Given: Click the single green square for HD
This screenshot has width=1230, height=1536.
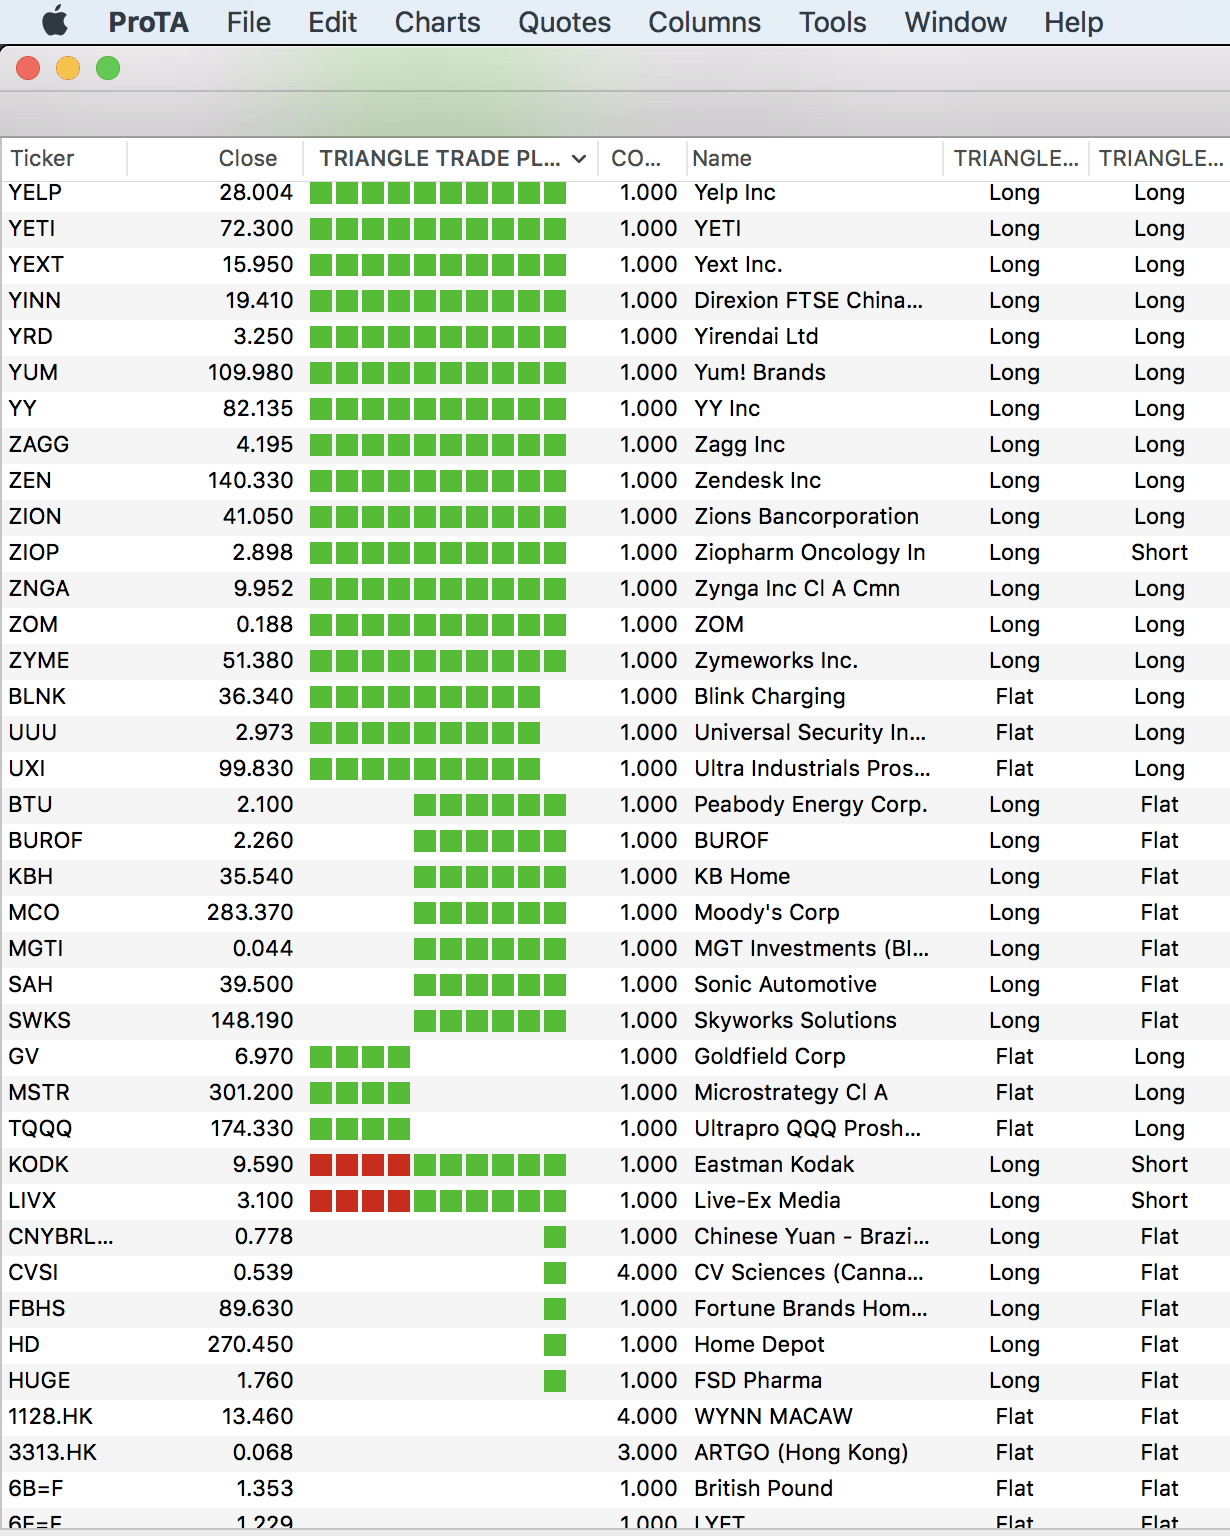Looking at the screenshot, I should [555, 1345].
